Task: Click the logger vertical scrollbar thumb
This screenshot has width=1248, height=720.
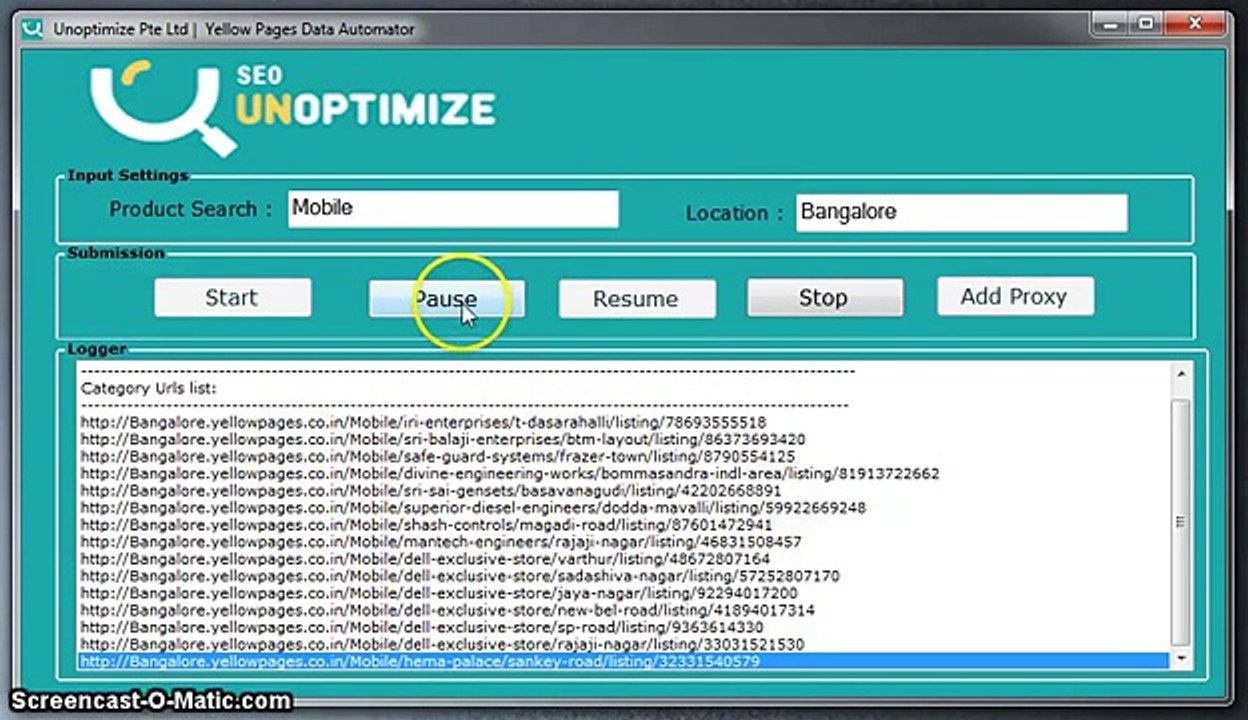Action: coord(1180,522)
